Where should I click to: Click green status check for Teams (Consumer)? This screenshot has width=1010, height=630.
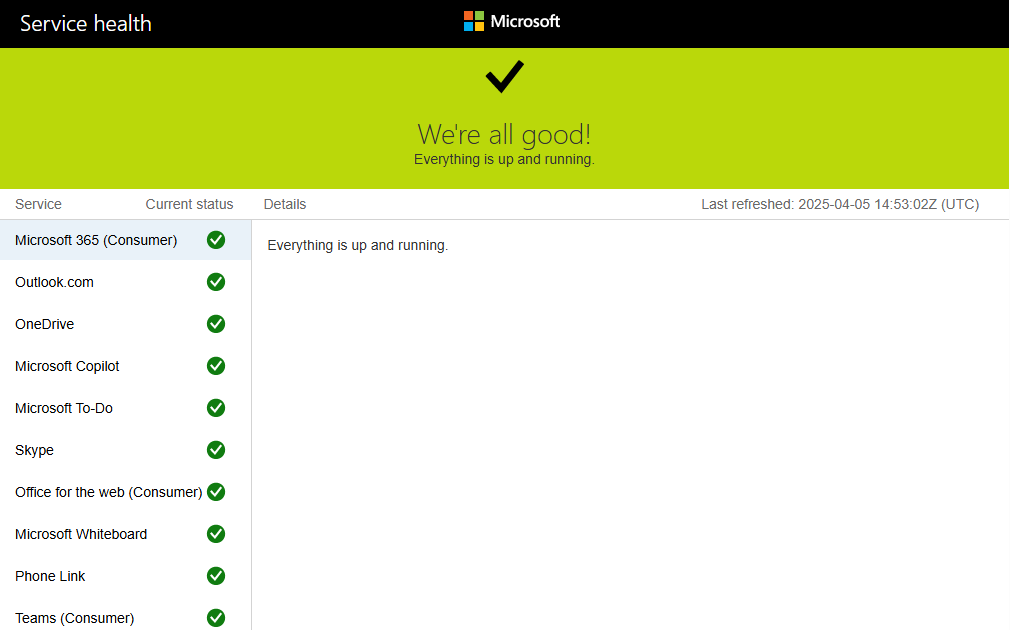(216, 618)
